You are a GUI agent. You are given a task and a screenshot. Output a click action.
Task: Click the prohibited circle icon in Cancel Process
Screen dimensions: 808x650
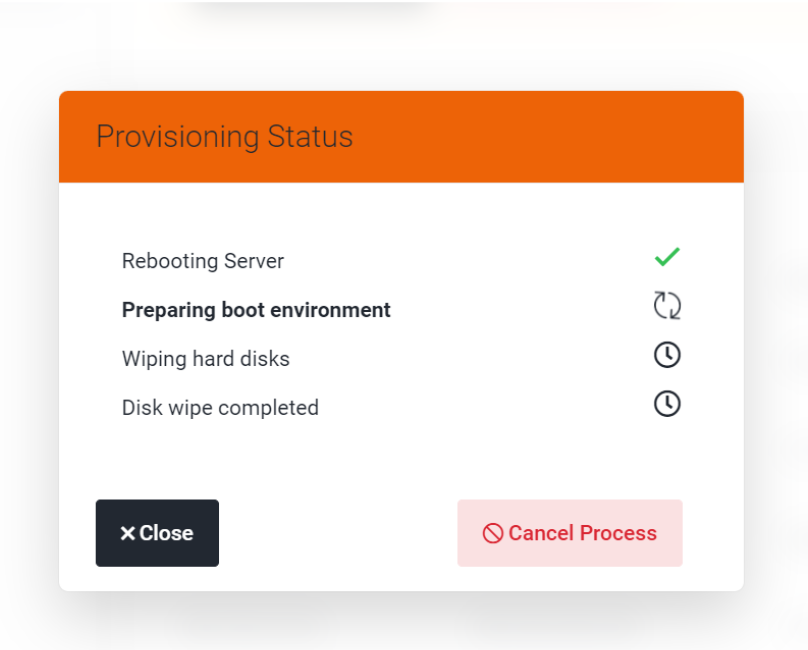pyautogui.click(x=493, y=533)
